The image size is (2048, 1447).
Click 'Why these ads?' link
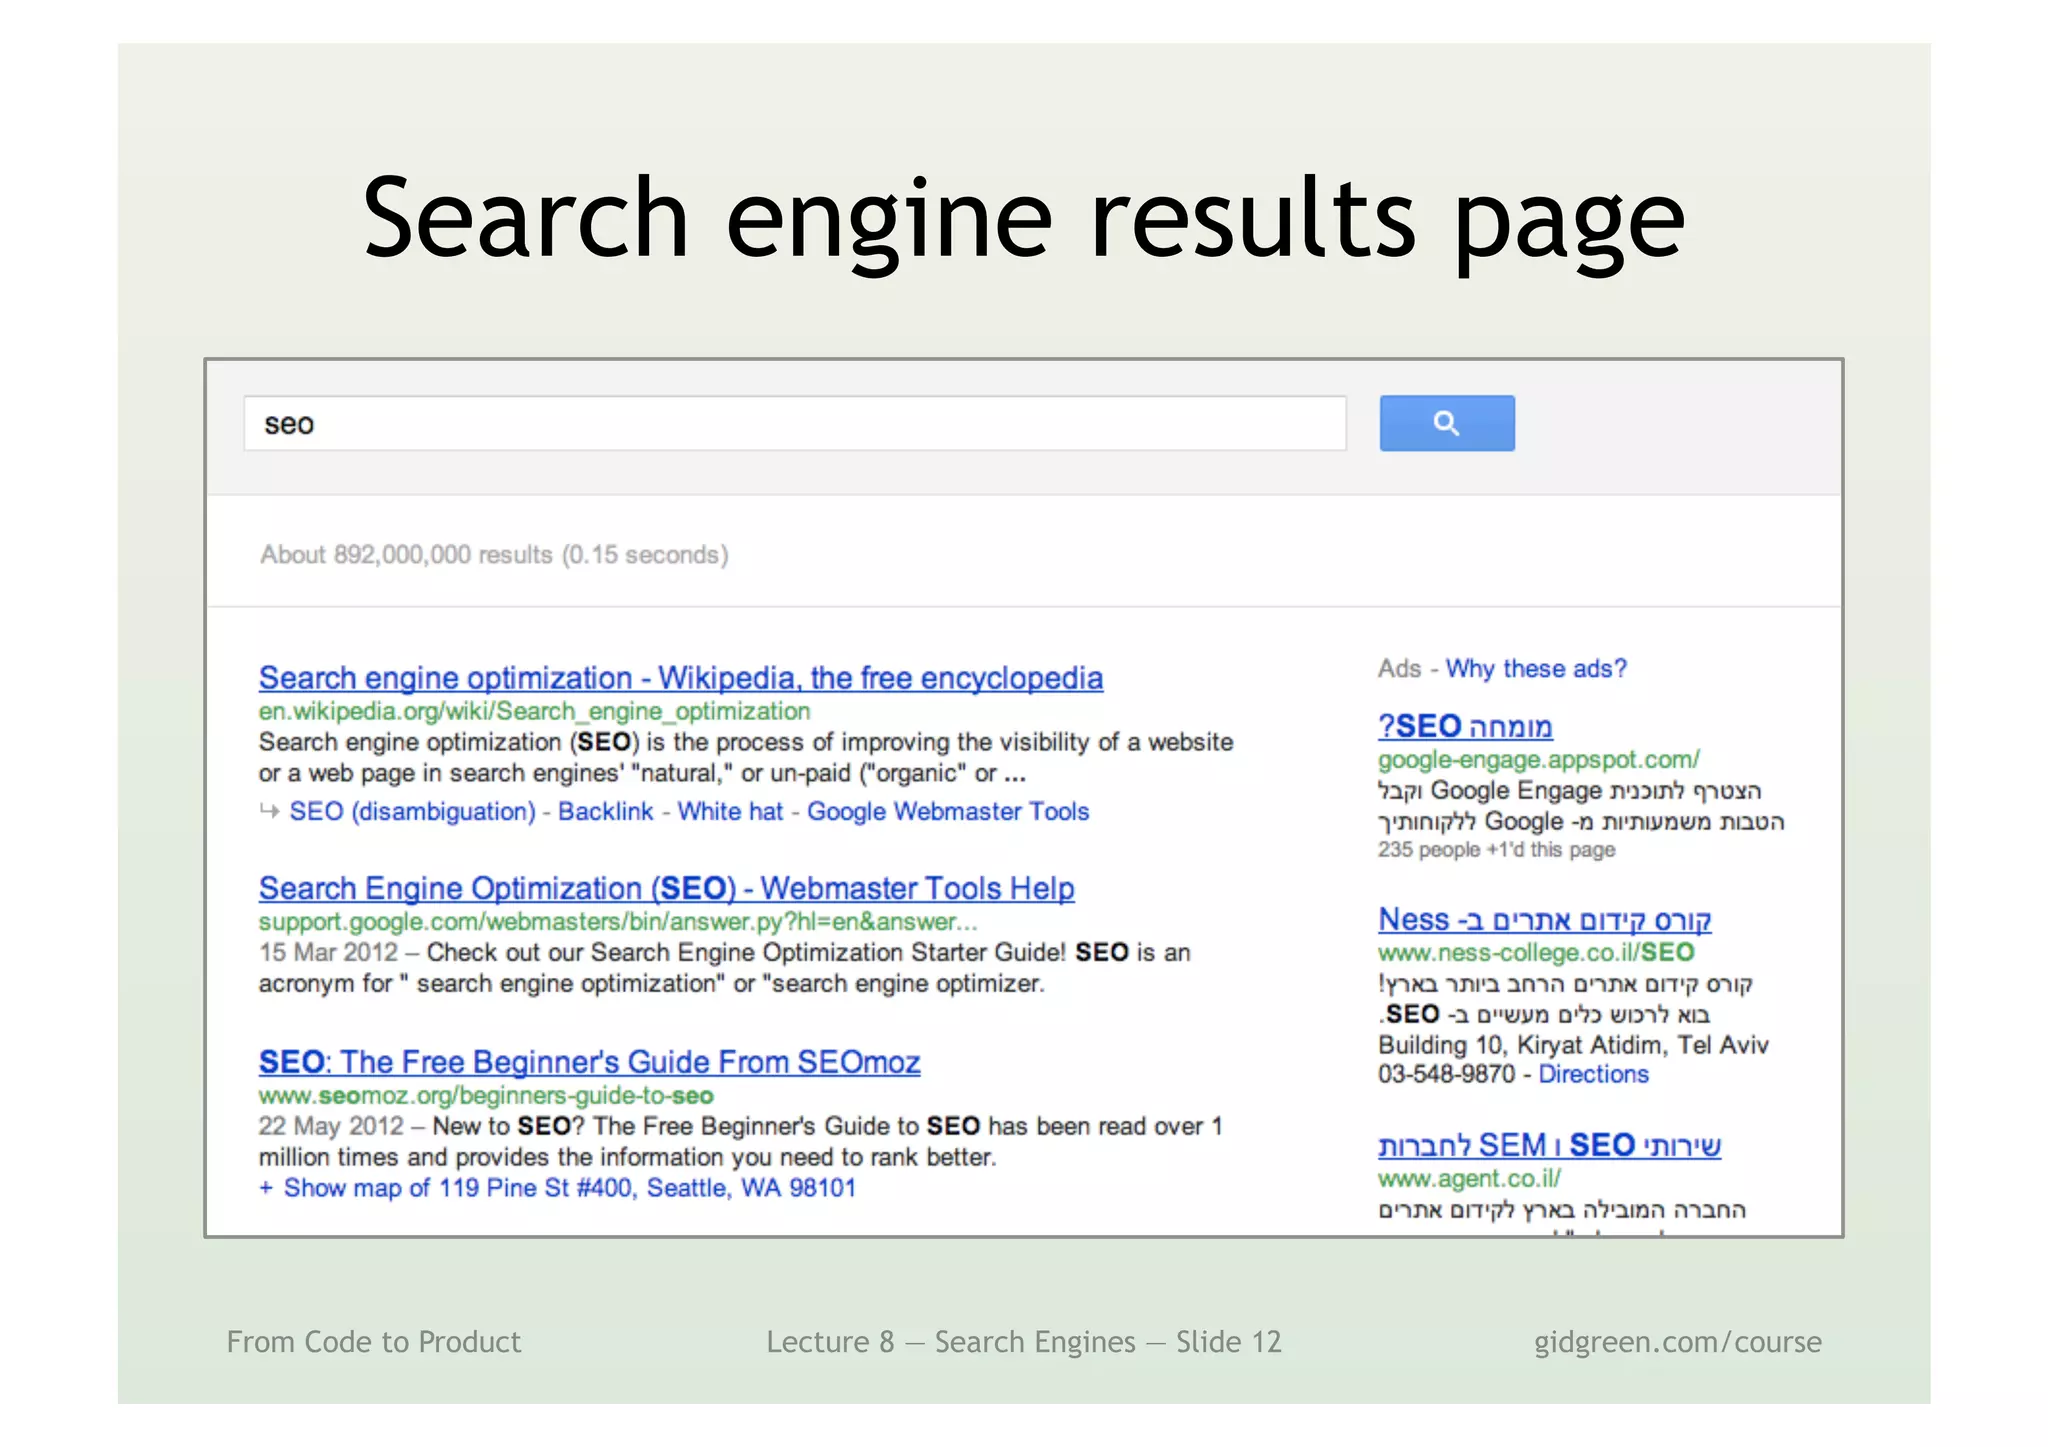pyautogui.click(x=1536, y=668)
